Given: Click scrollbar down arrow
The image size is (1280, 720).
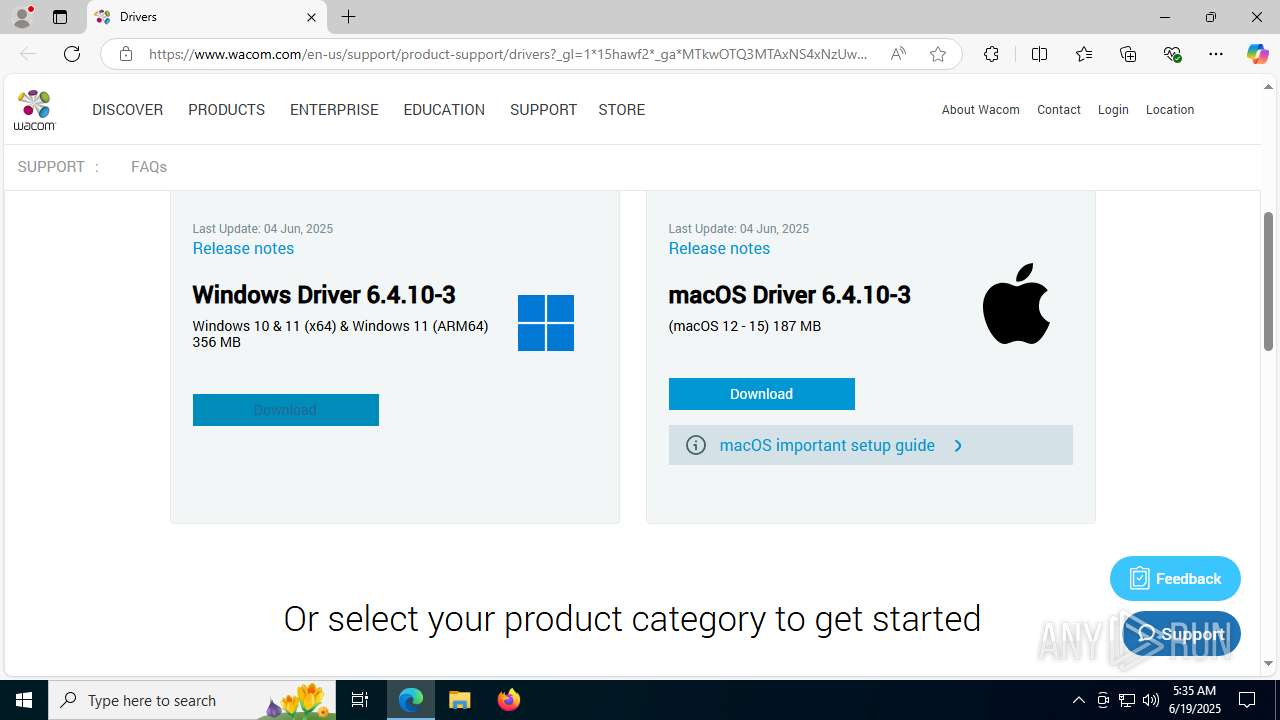Looking at the screenshot, I should tap(1268, 663).
